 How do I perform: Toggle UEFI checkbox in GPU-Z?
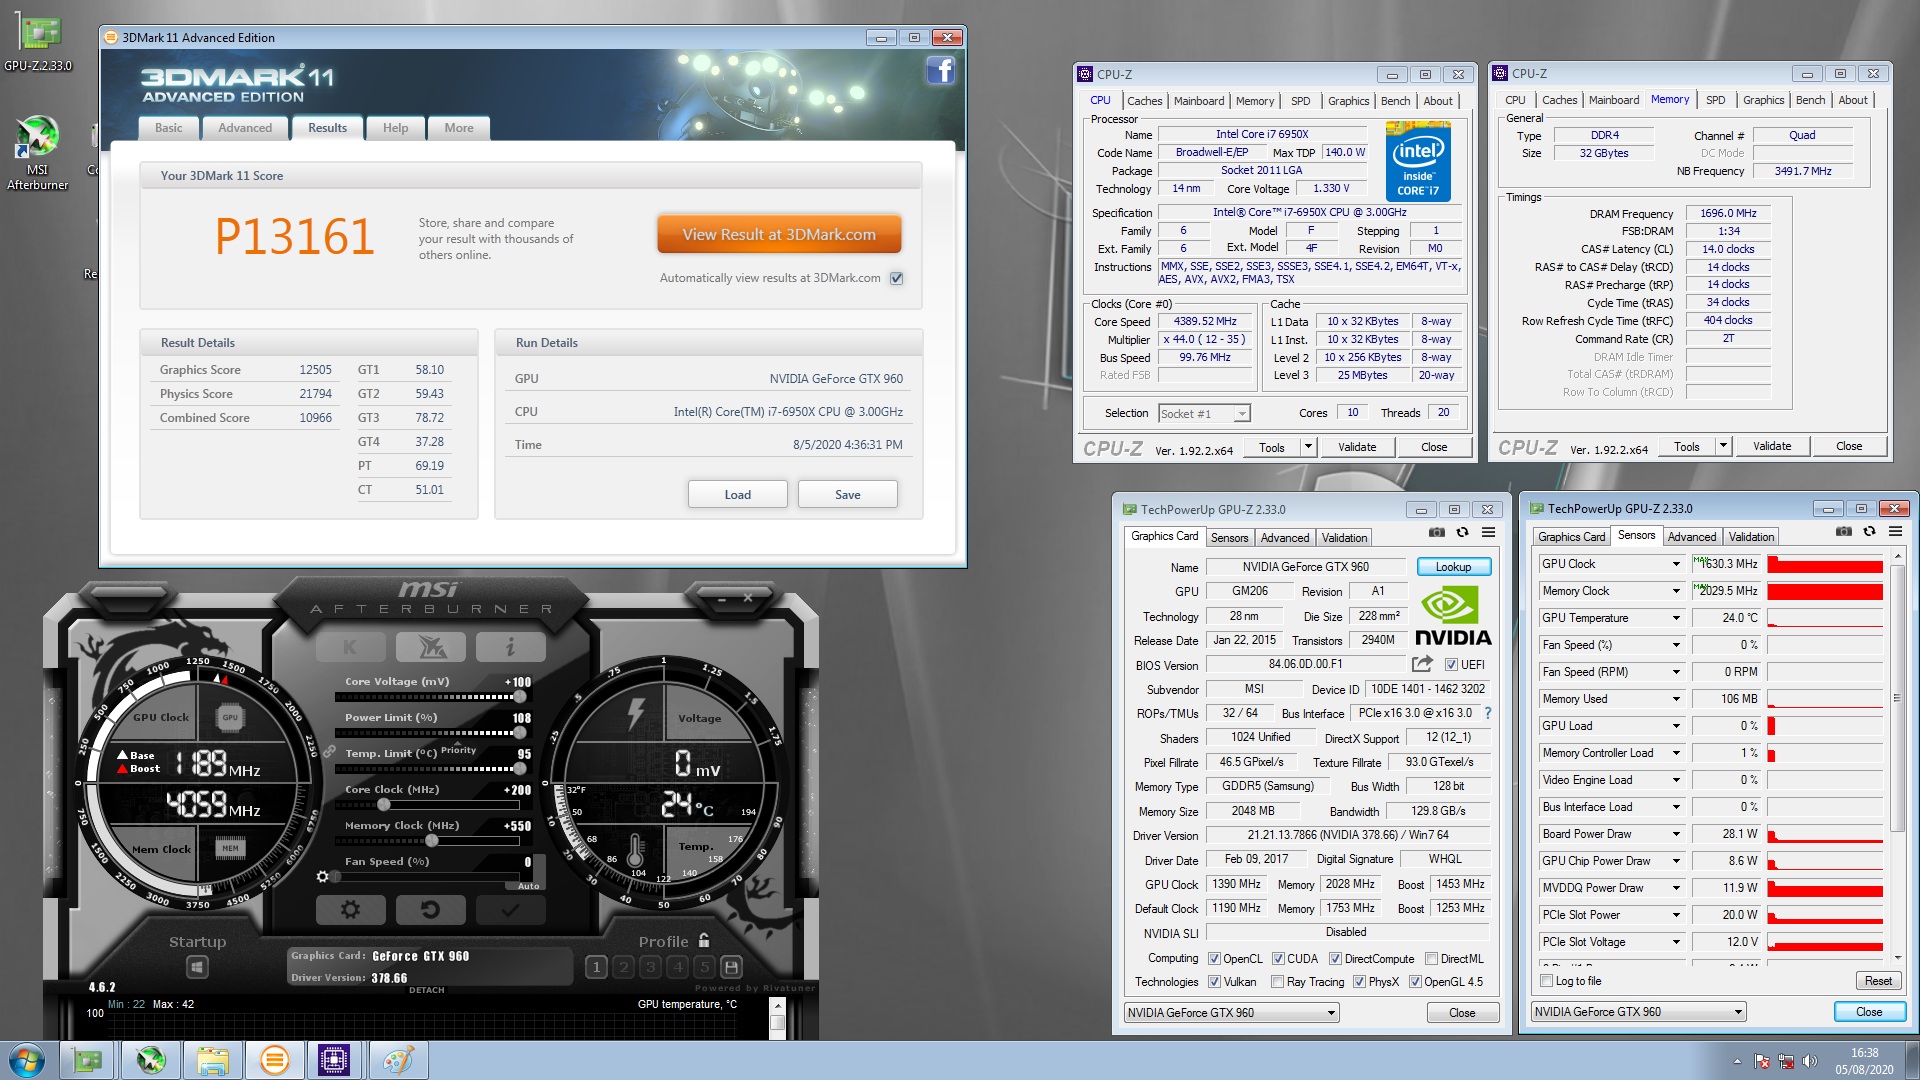click(x=1451, y=665)
